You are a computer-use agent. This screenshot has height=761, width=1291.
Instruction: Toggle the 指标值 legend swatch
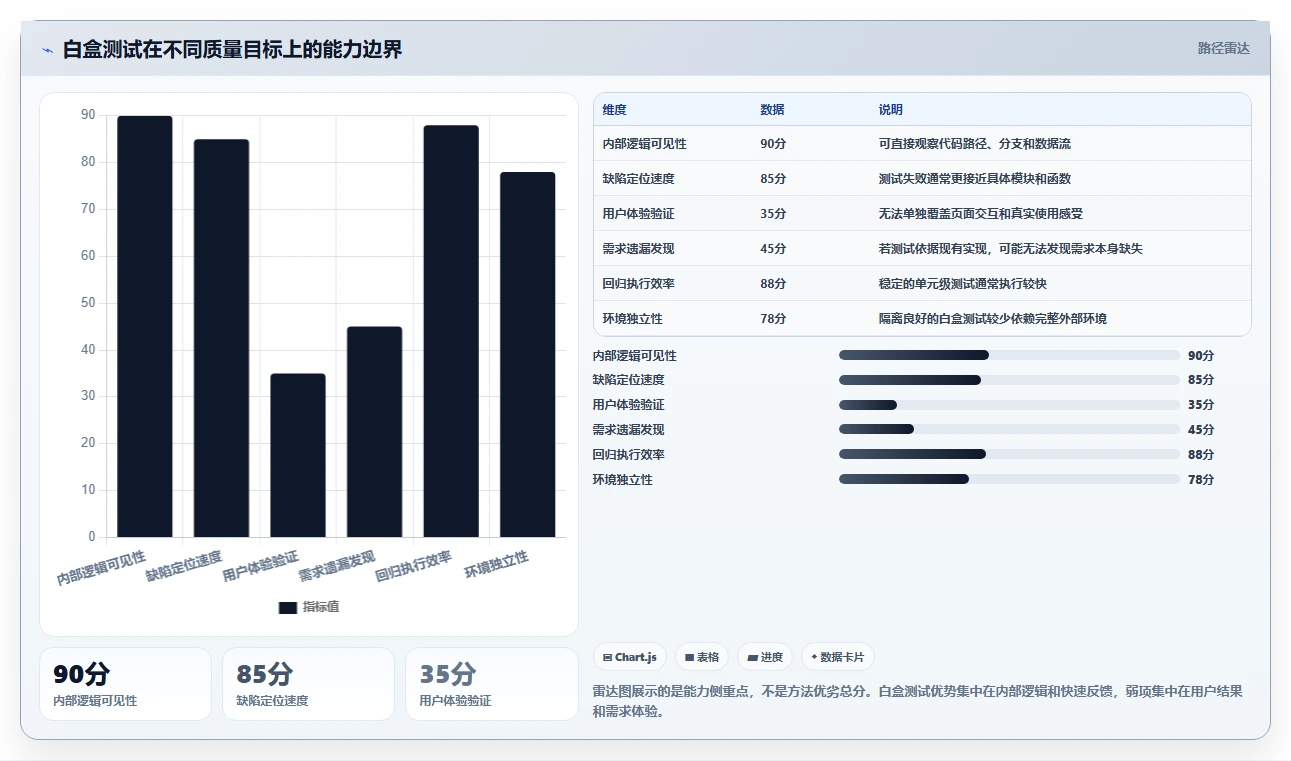[287, 607]
